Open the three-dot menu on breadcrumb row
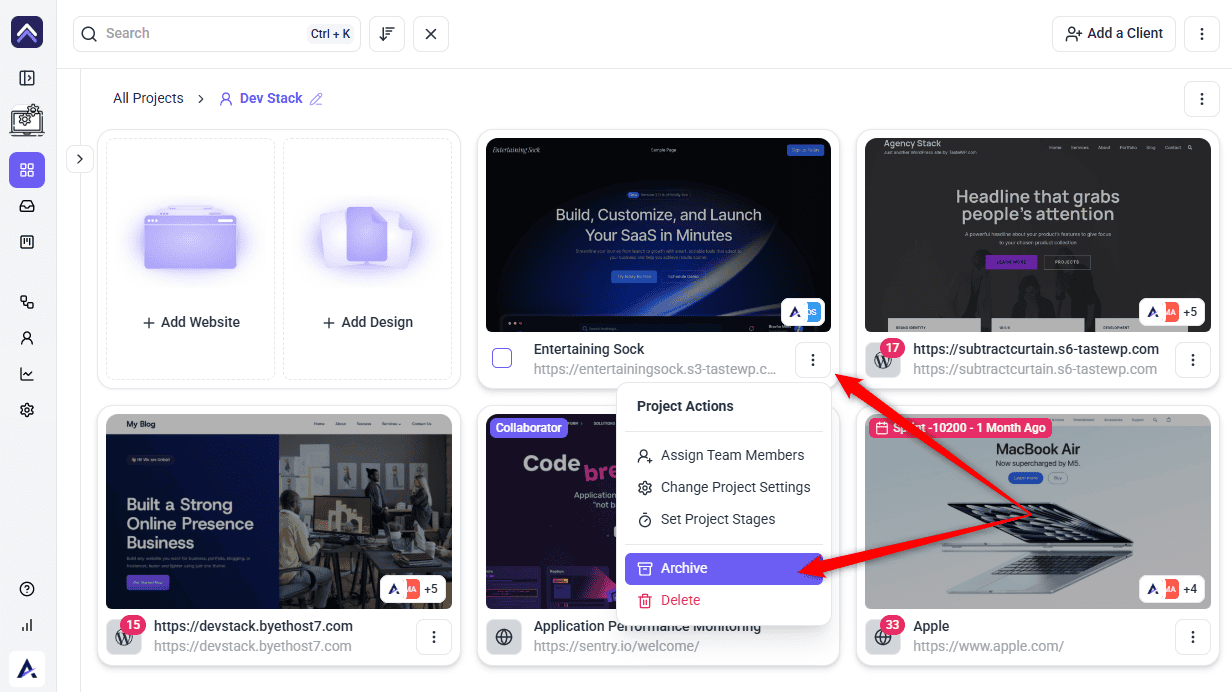This screenshot has height=692, width=1232. [1202, 99]
